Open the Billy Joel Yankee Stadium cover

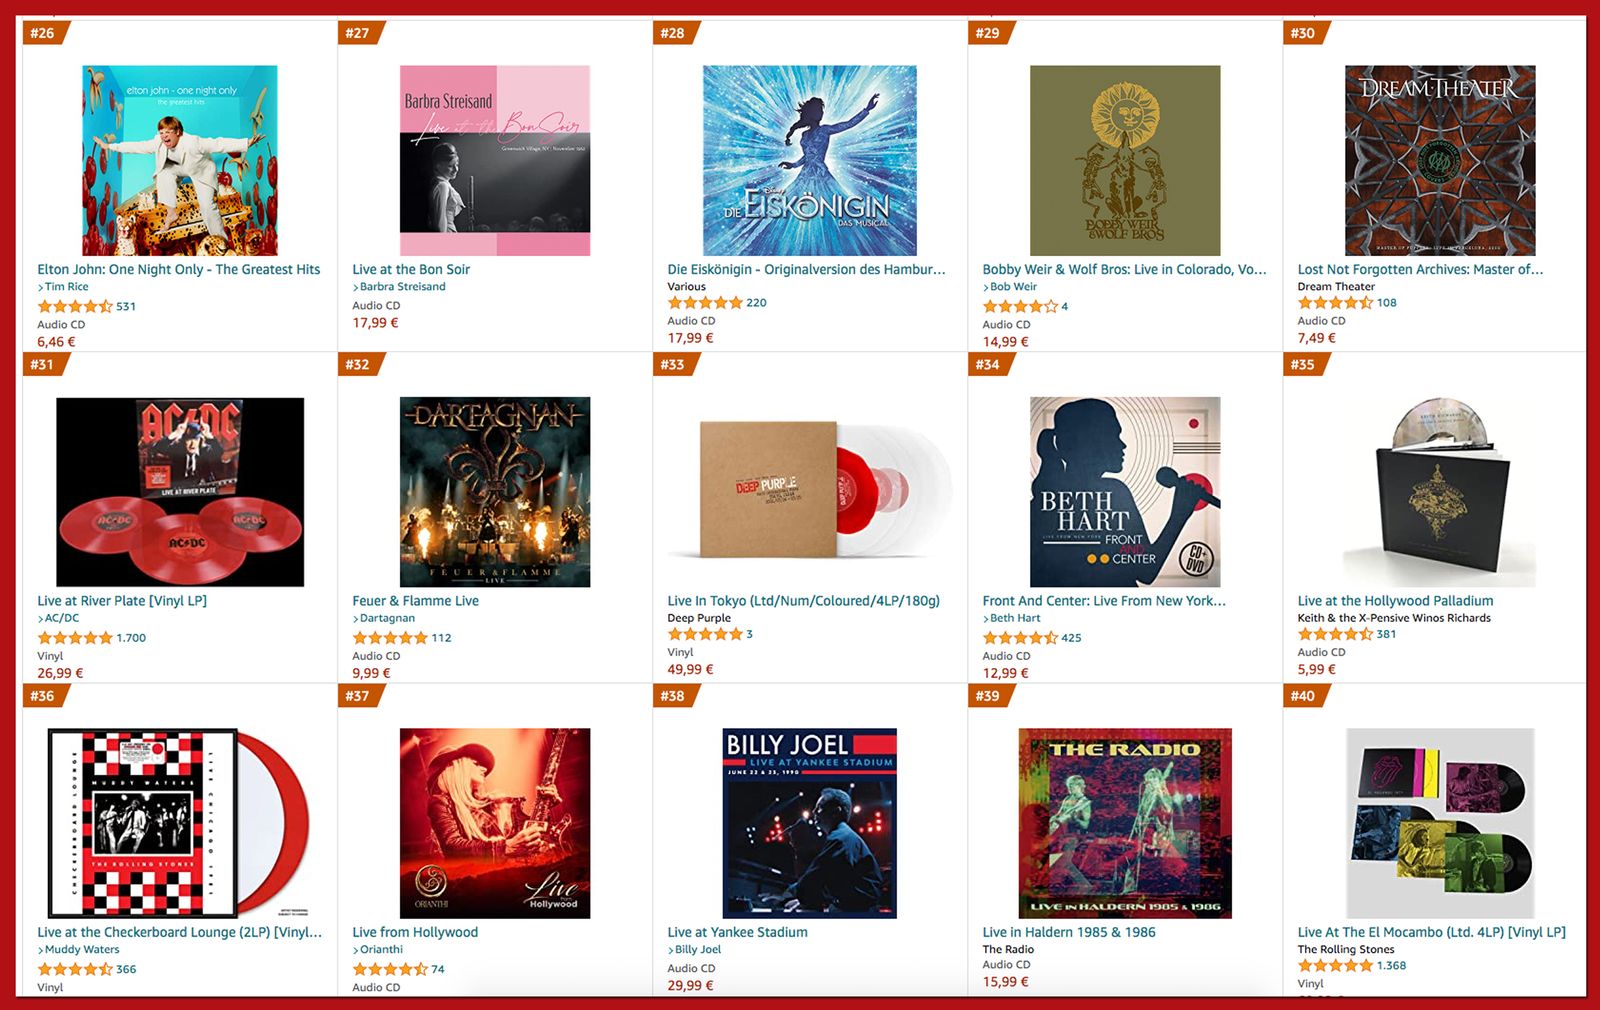810,823
